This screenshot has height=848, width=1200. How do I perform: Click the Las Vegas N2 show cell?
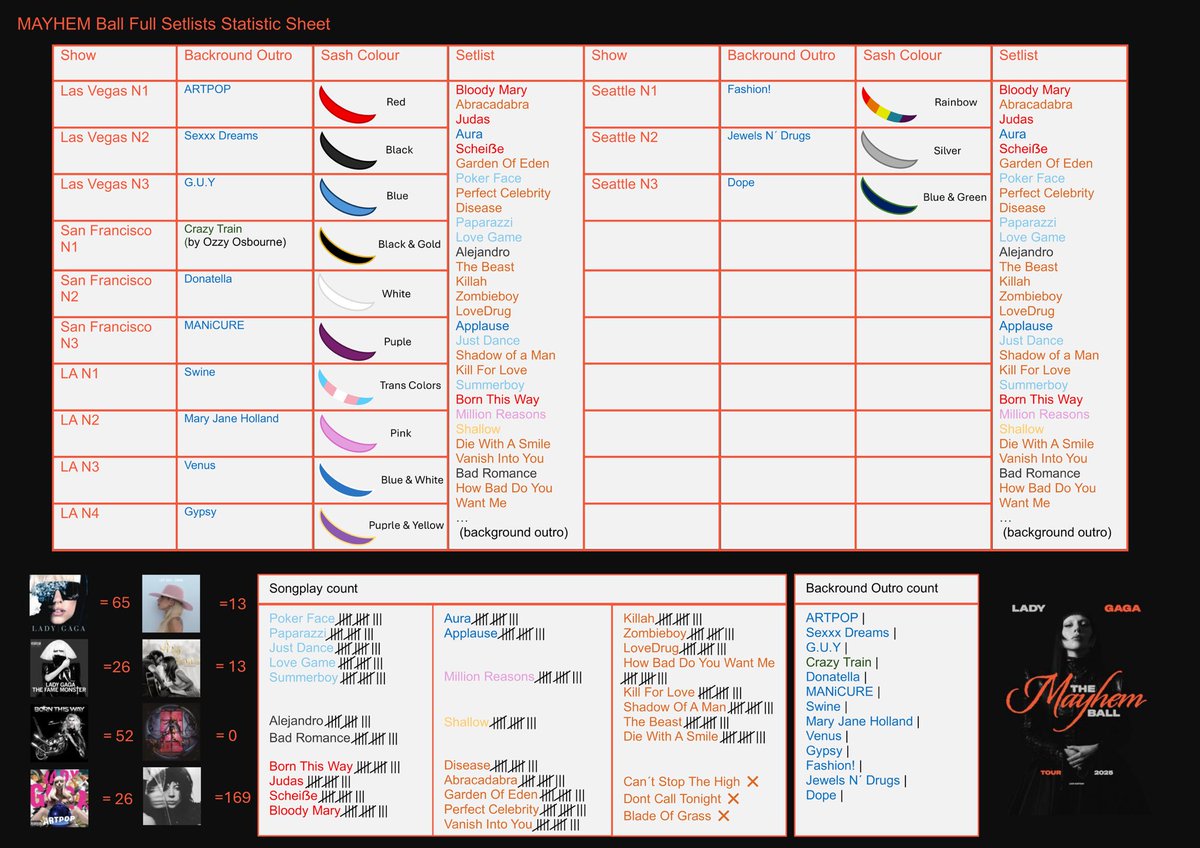coord(115,151)
